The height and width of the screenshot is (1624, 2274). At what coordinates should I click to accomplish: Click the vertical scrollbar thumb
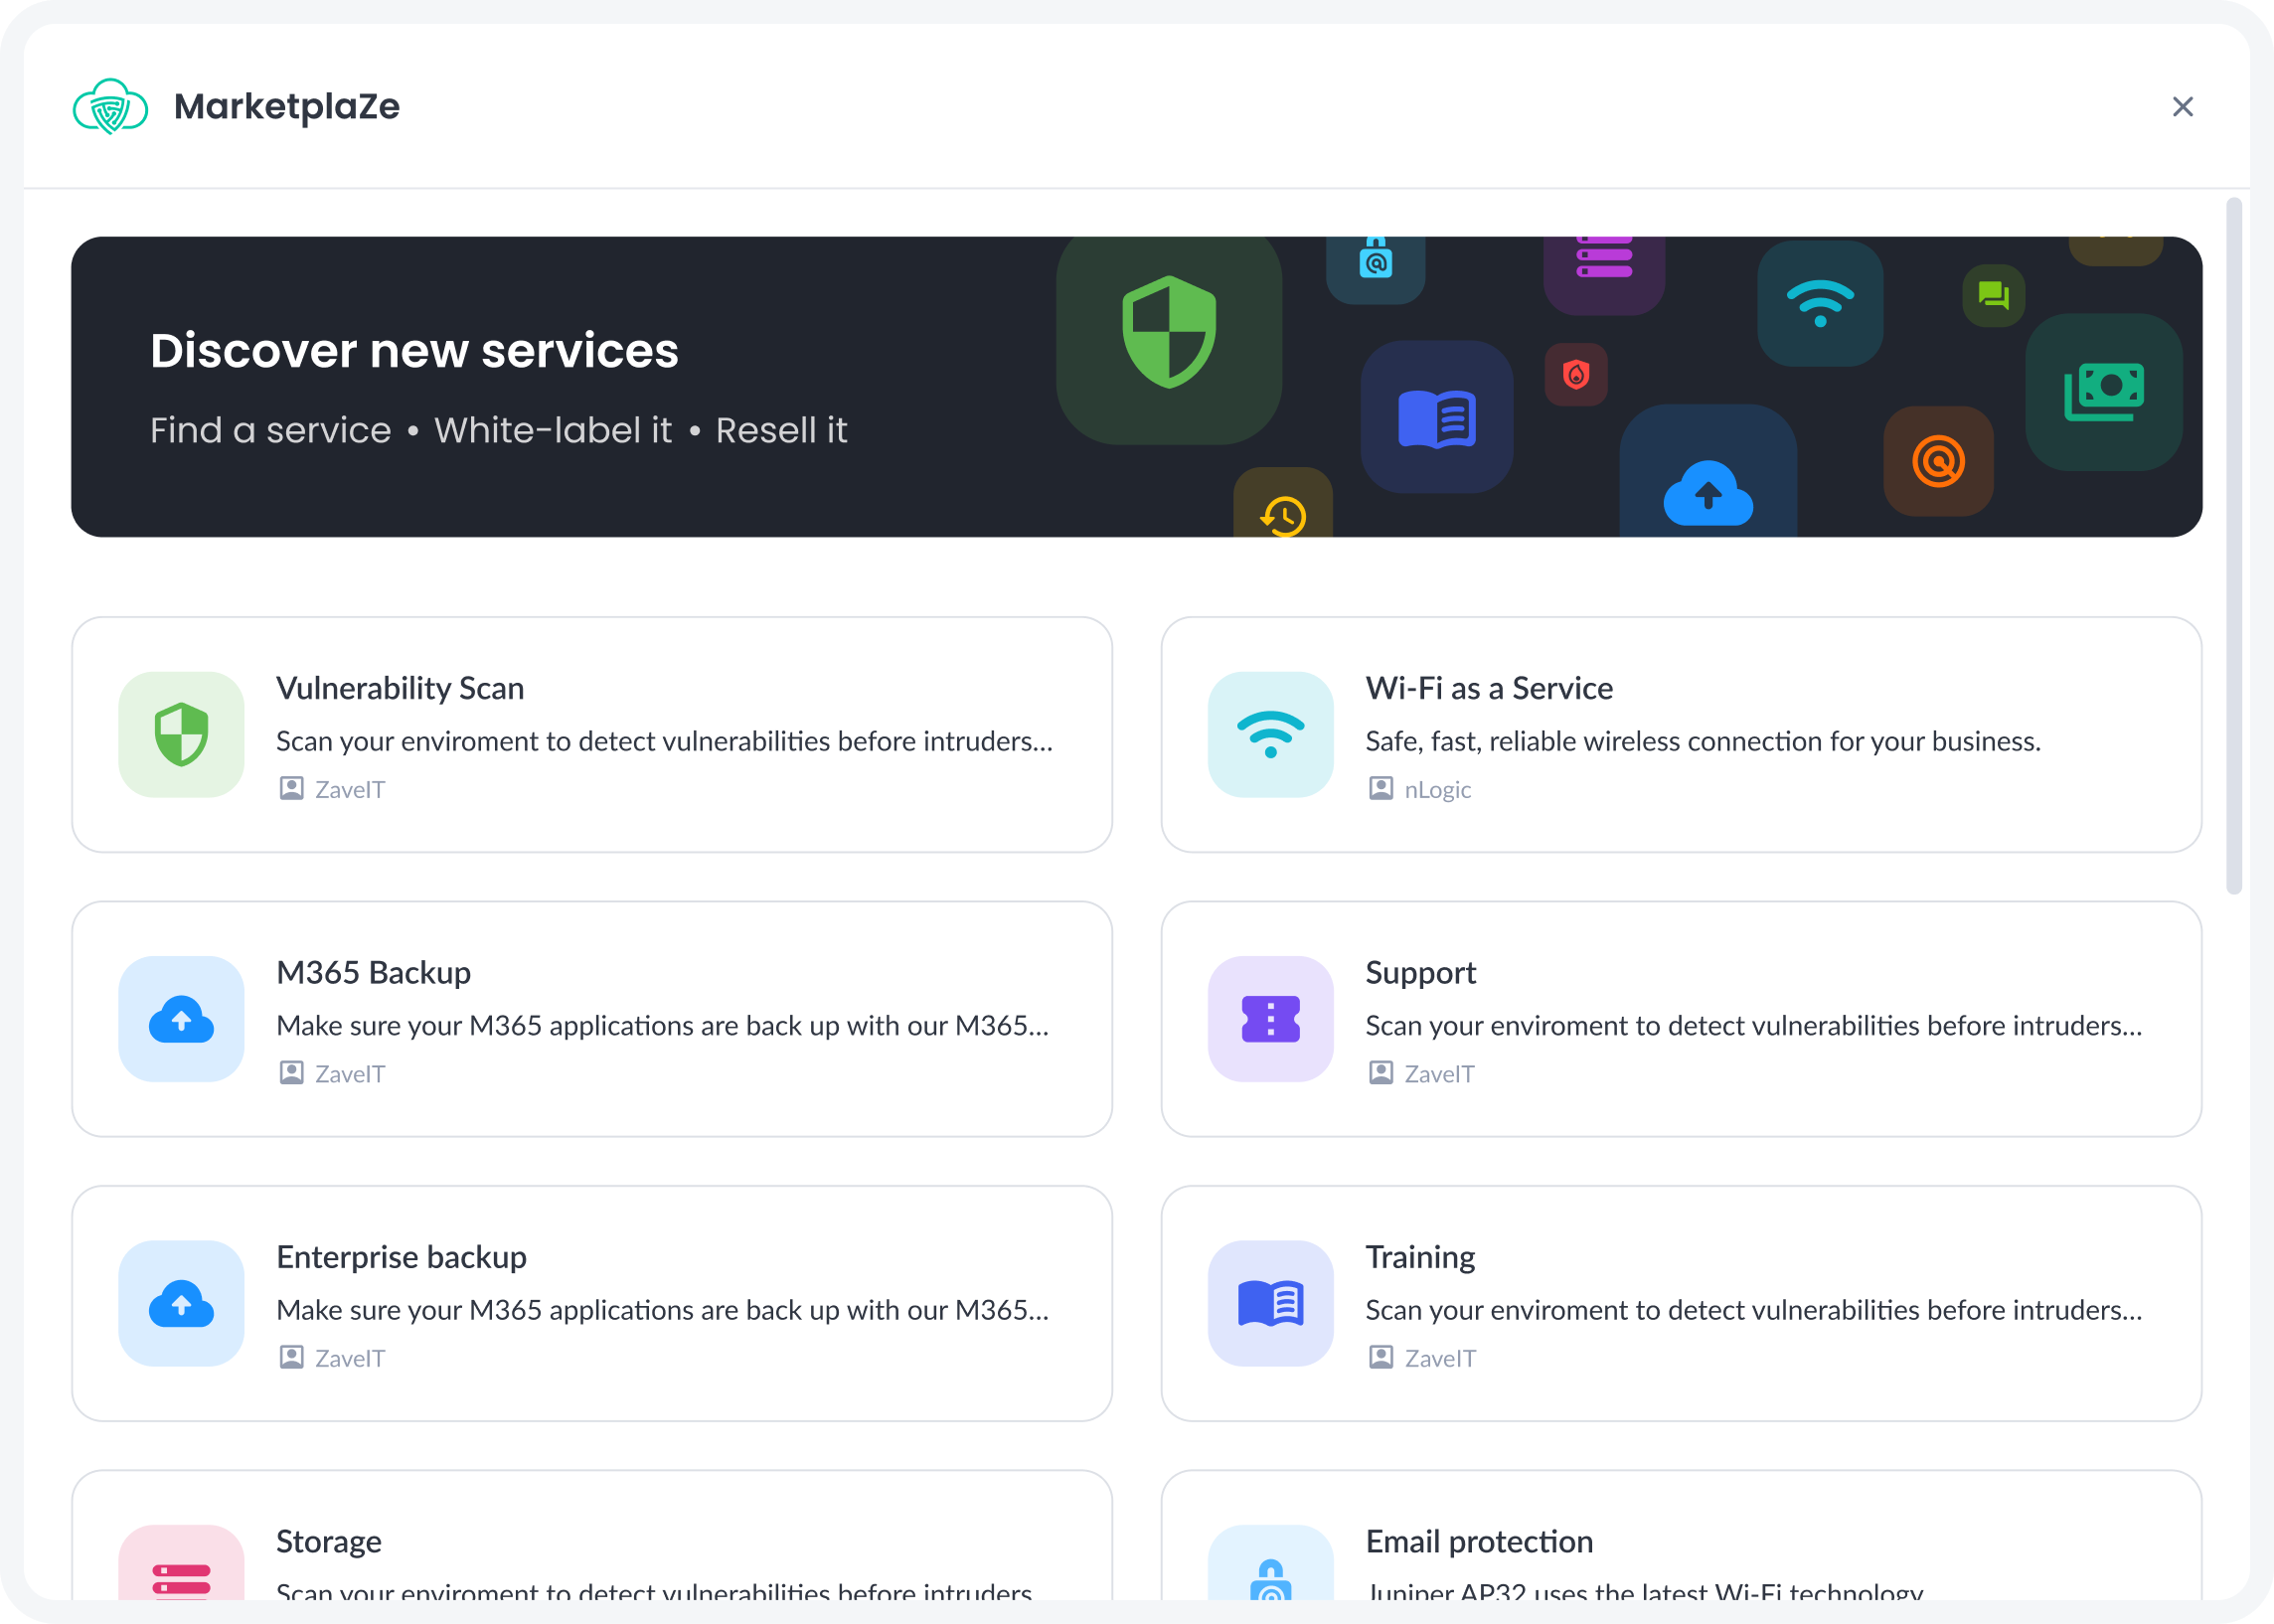tap(2233, 545)
